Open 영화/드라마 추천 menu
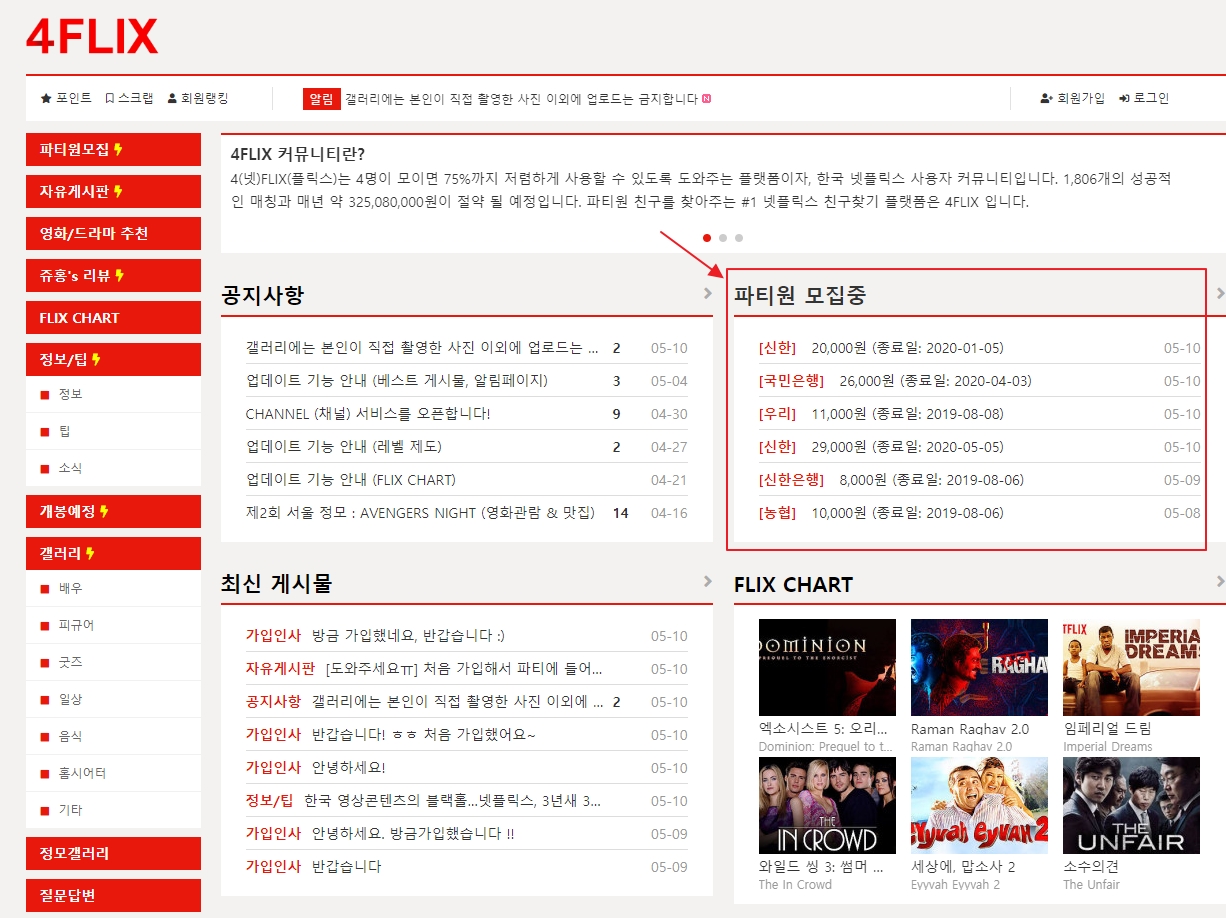 pos(113,234)
